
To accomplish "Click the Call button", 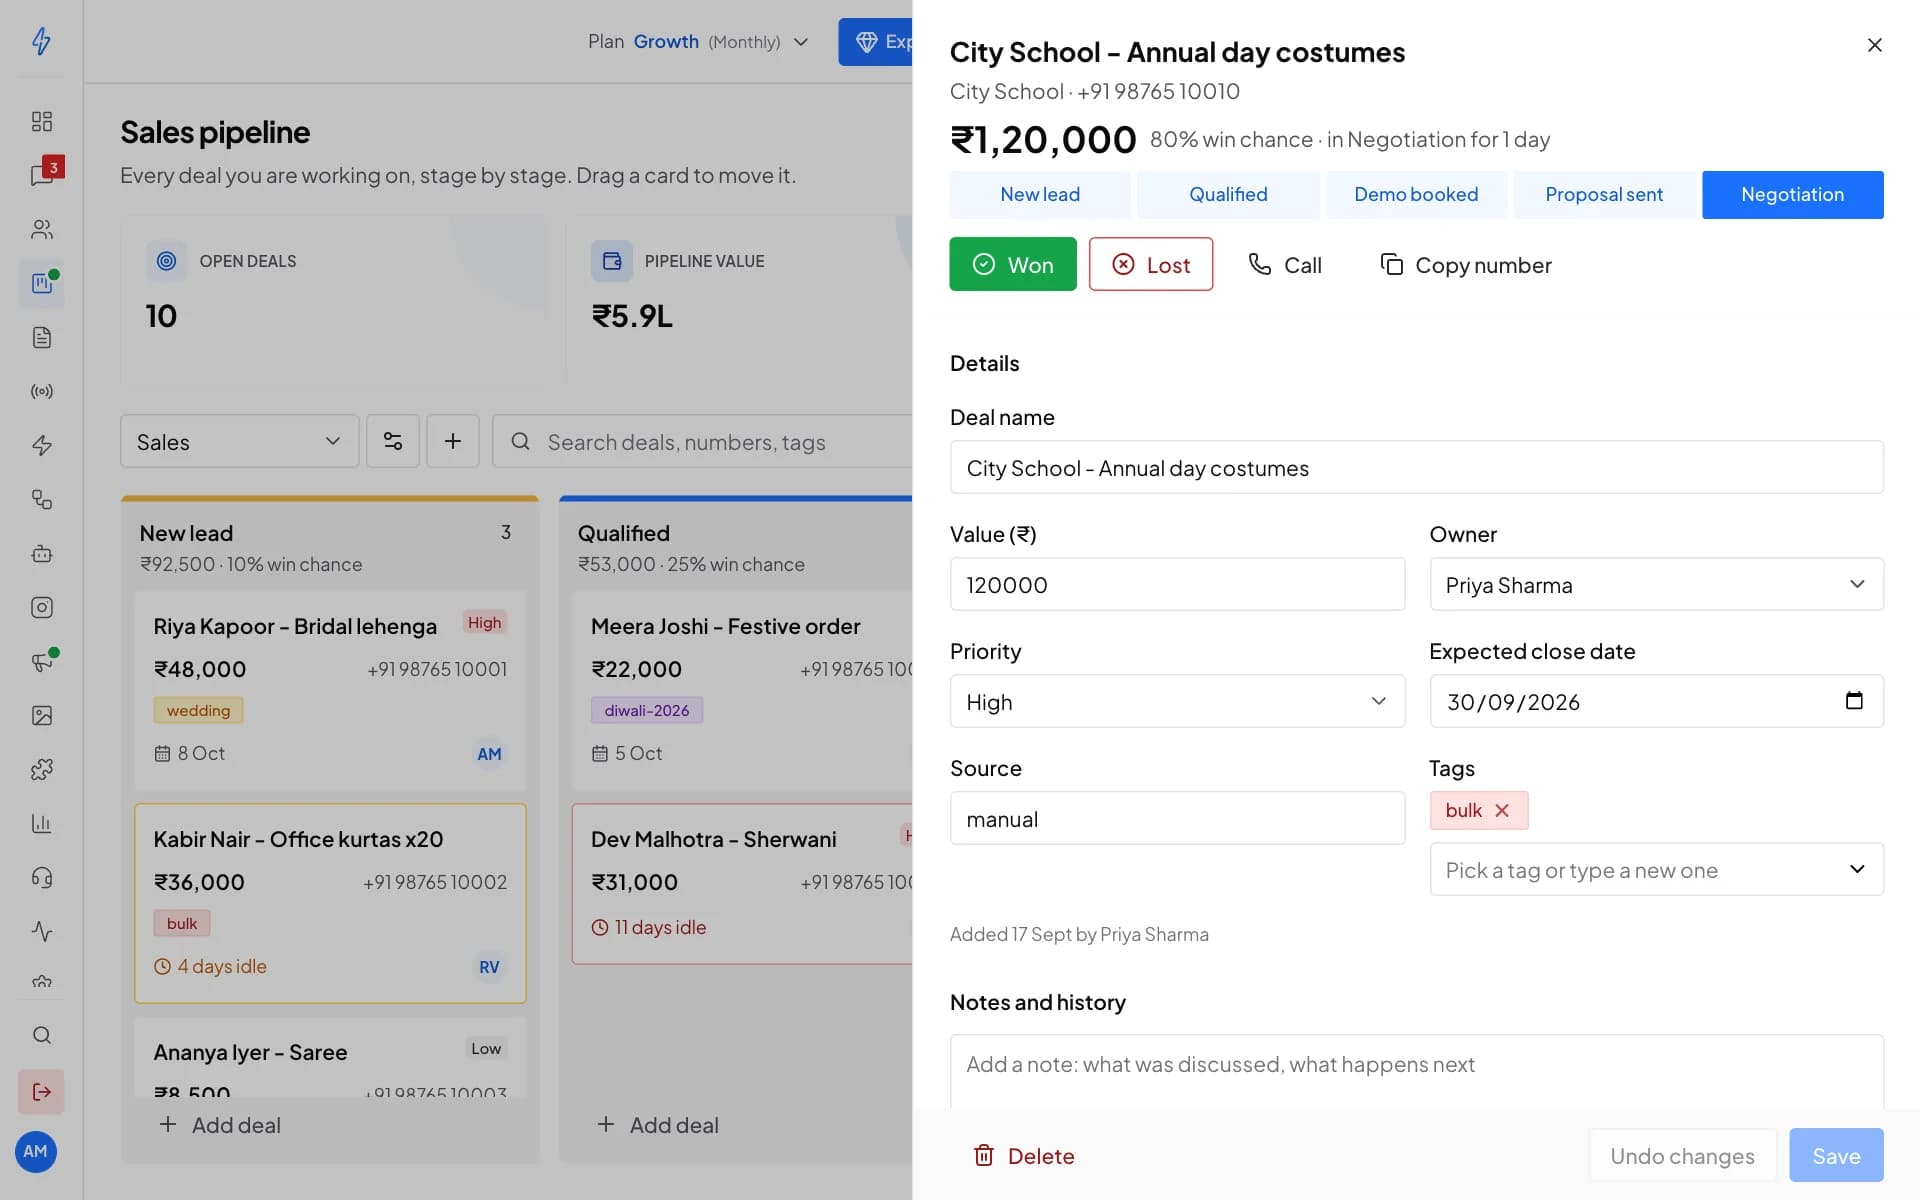I will (1285, 265).
